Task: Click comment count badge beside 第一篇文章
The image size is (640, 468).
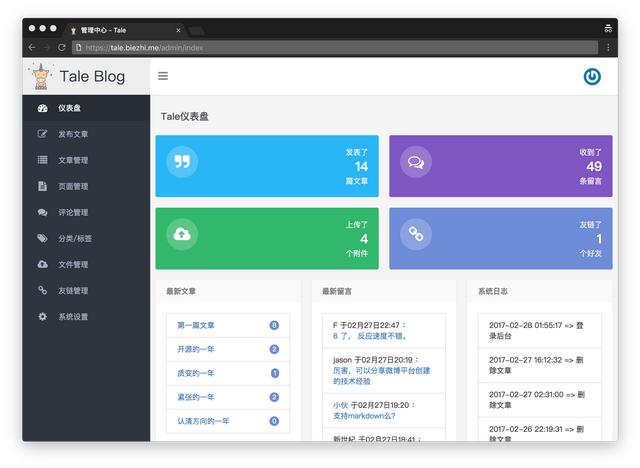Action: coord(274,325)
